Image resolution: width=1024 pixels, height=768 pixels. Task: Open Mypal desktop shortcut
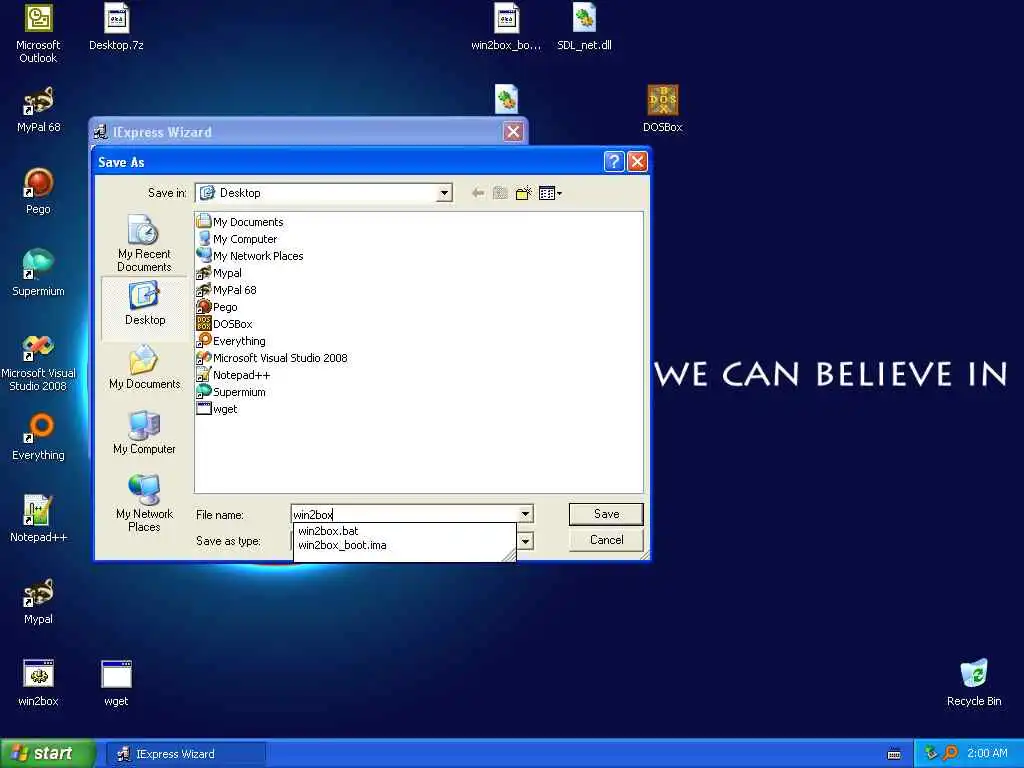tap(38, 601)
